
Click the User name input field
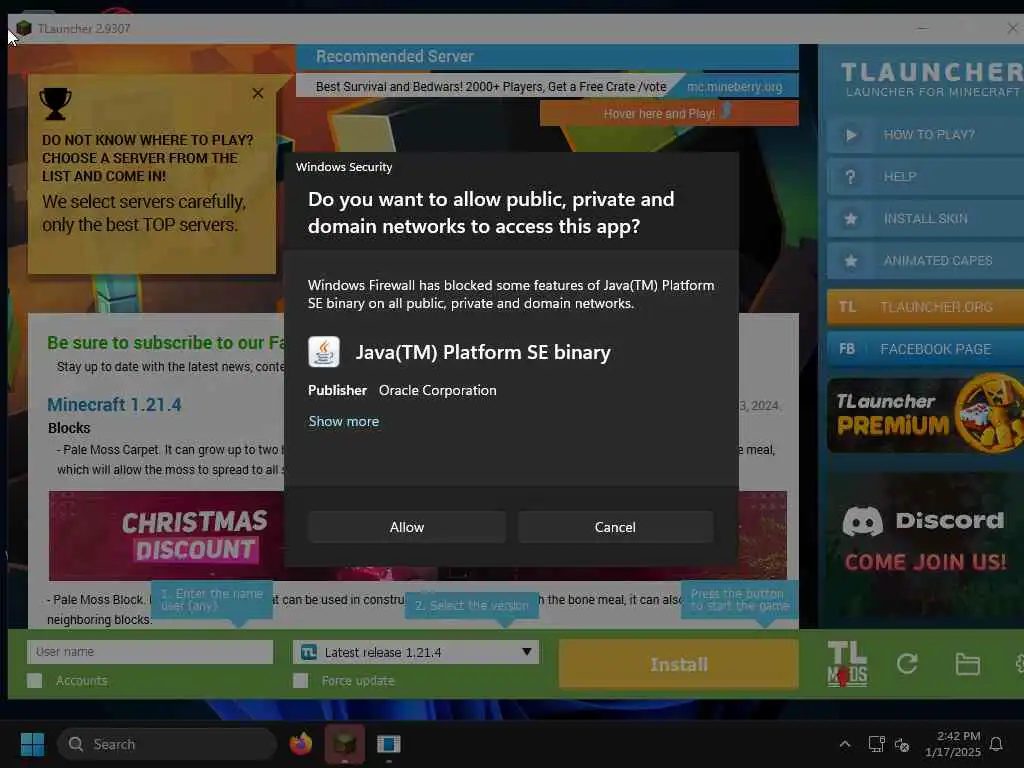tap(150, 652)
